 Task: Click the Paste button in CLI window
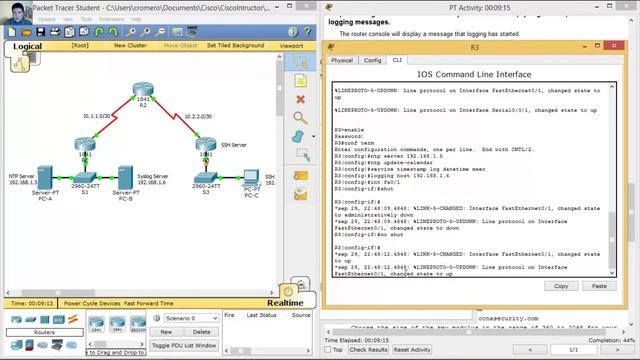599,286
